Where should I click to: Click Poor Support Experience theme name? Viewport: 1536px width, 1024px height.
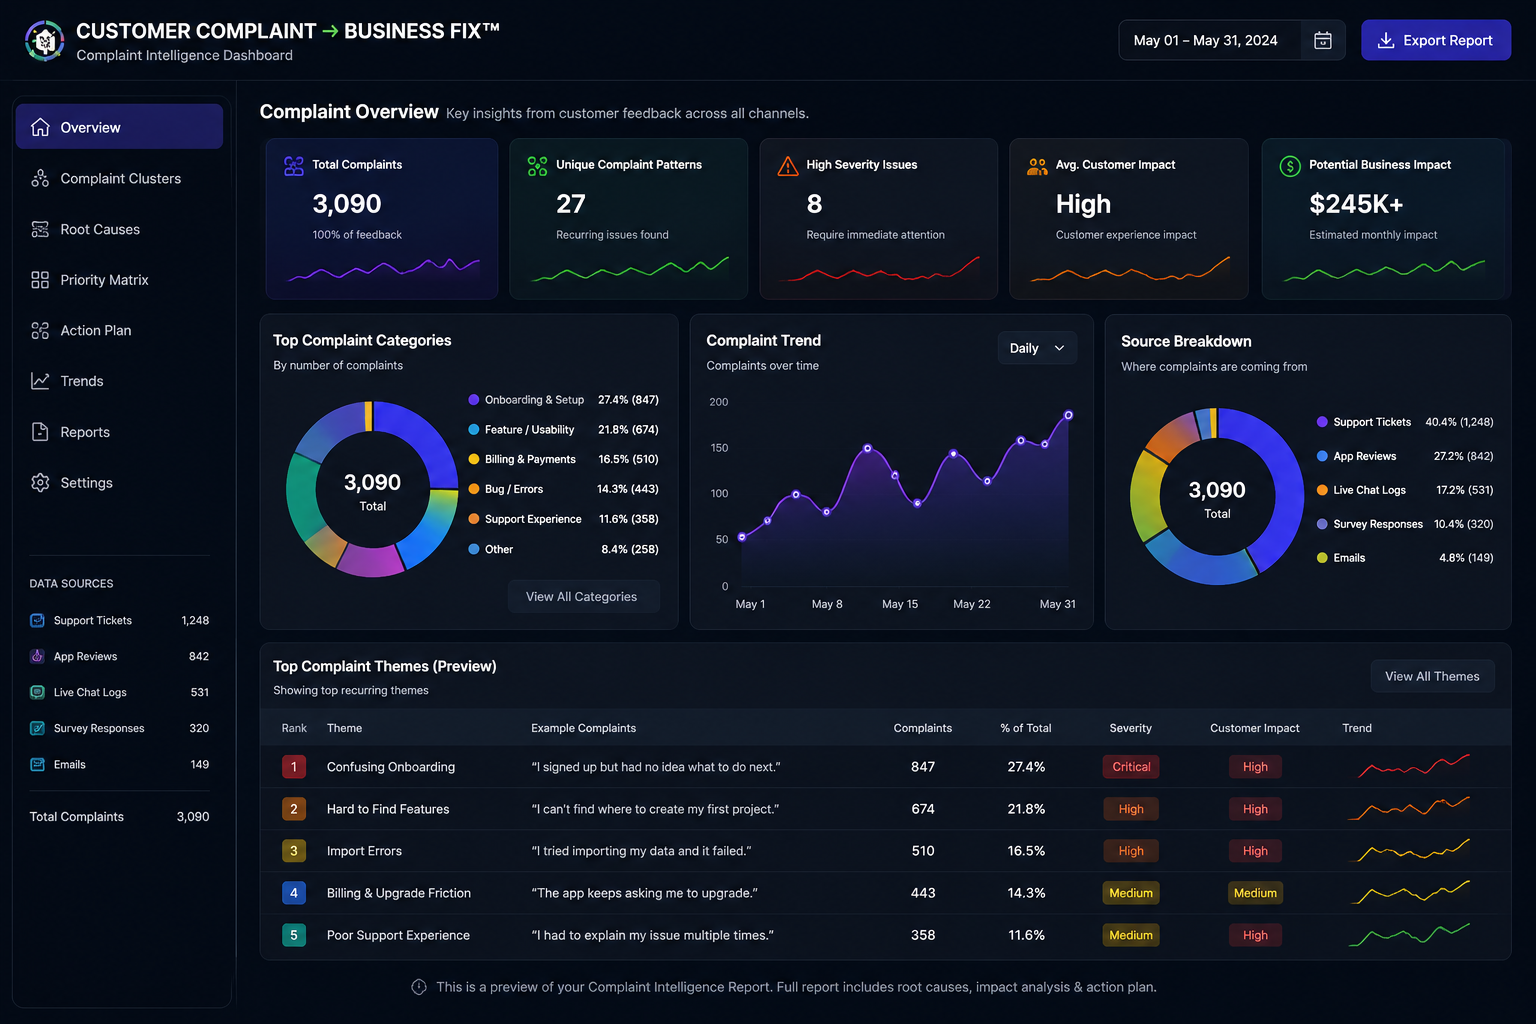pyautogui.click(x=398, y=935)
